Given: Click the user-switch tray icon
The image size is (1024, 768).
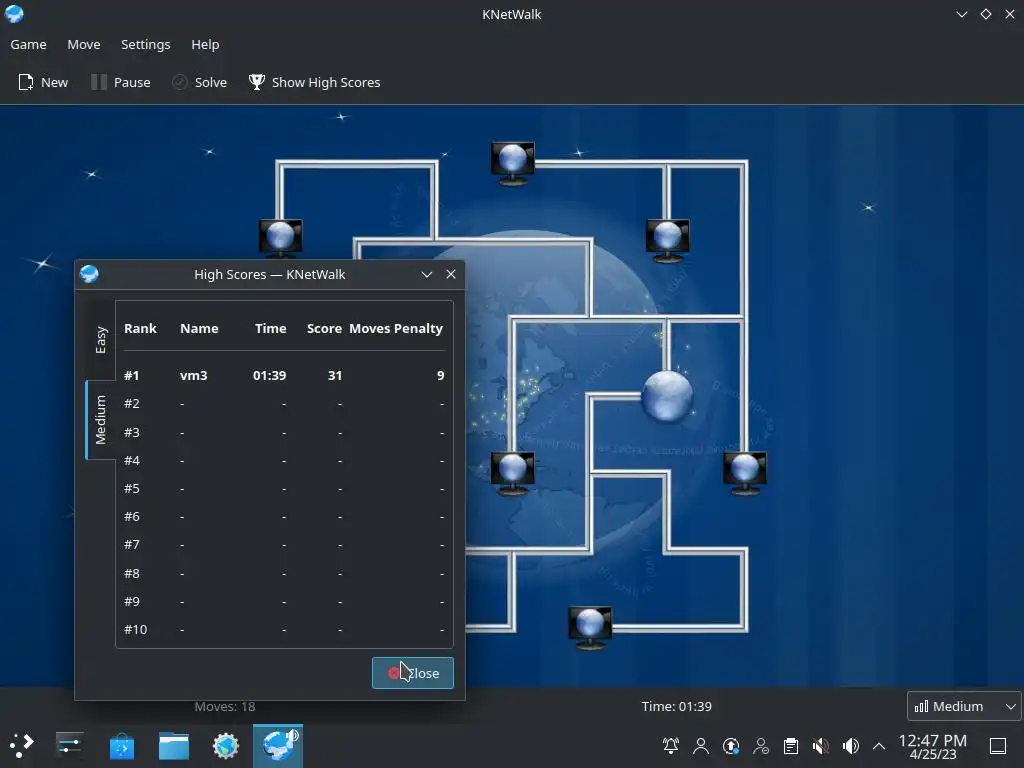Looking at the screenshot, I should click(761, 746).
